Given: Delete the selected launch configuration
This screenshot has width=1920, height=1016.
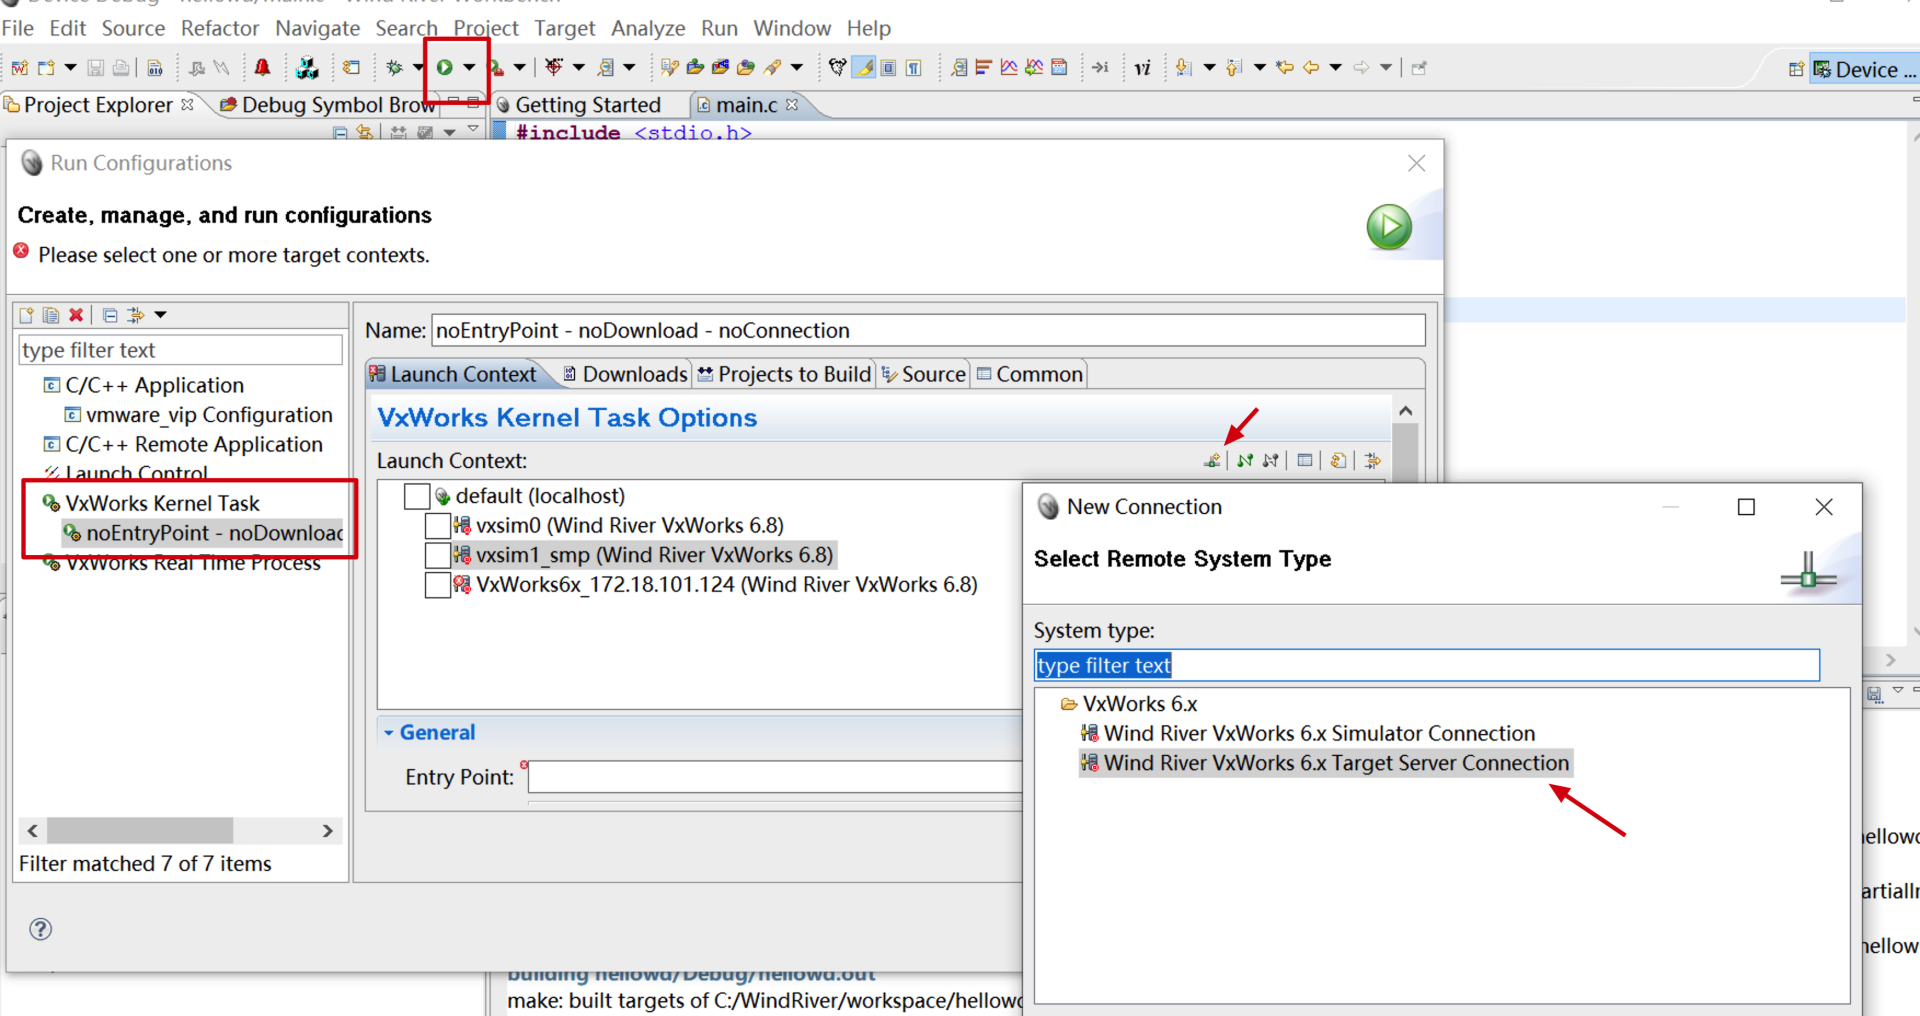Looking at the screenshot, I should 76,315.
